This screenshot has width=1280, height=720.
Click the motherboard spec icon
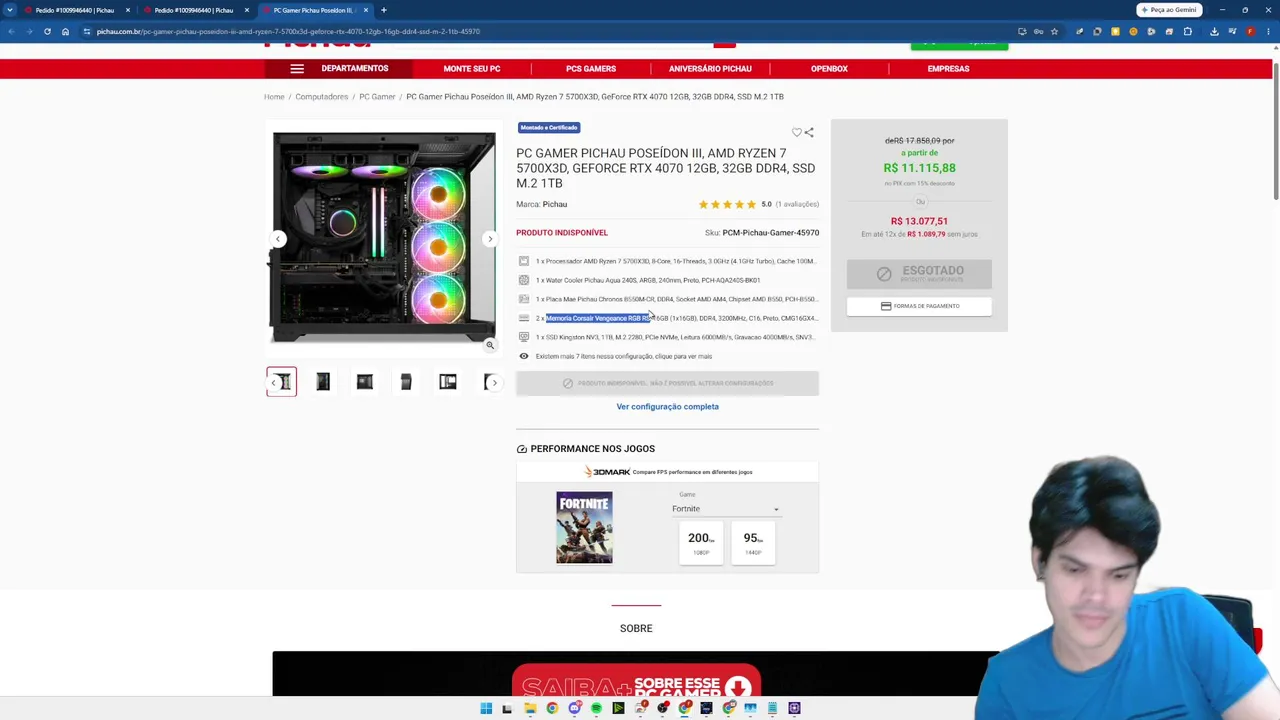523,299
